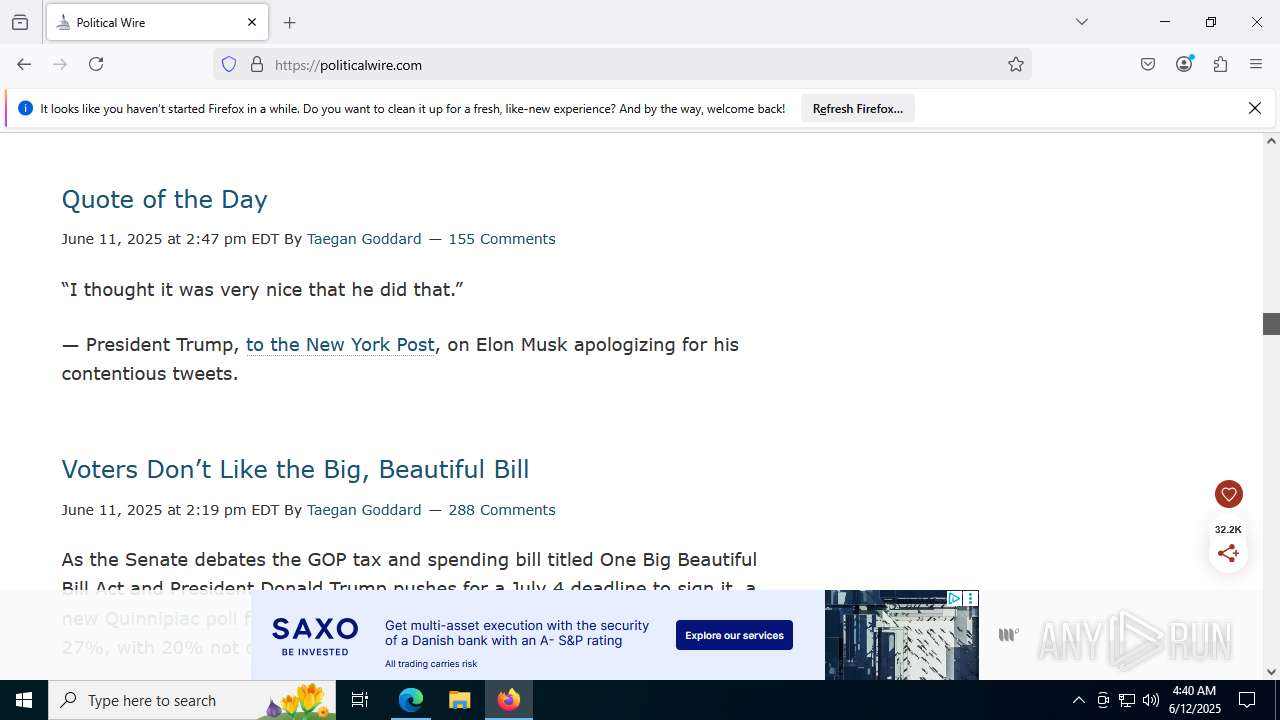Screen dimensions: 1280x720
Task: Click Explore our services ad button
Action: [x=734, y=635]
